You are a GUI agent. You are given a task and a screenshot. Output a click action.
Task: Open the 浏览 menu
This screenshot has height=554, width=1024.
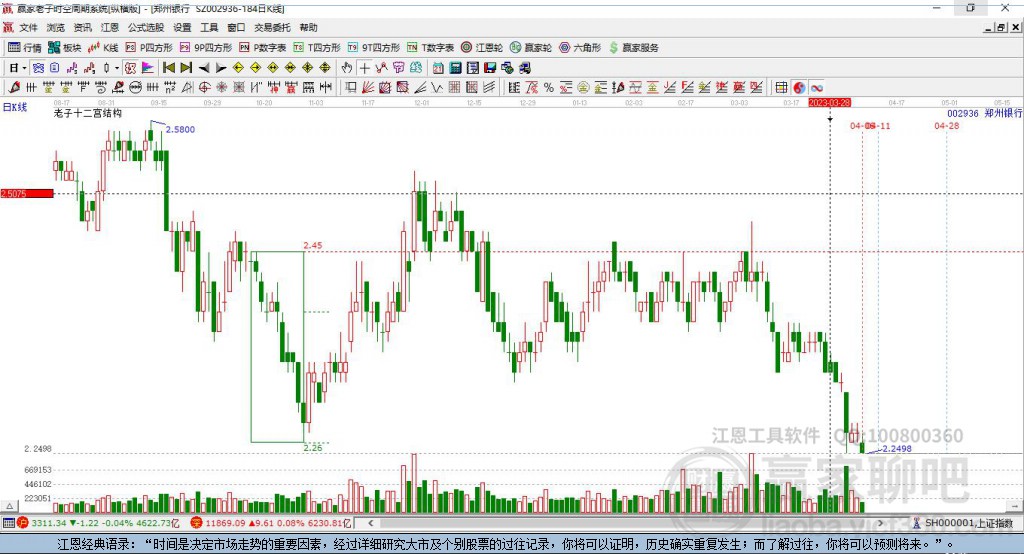pos(56,27)
